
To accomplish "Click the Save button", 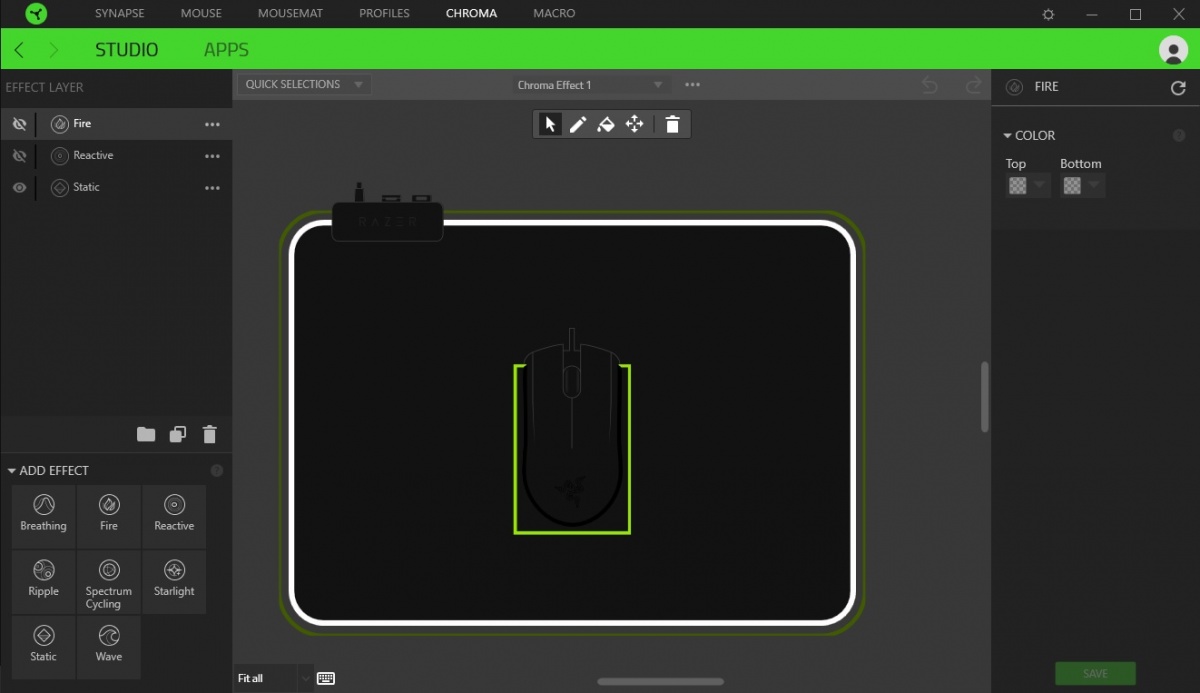I will tap(1095, 674).
